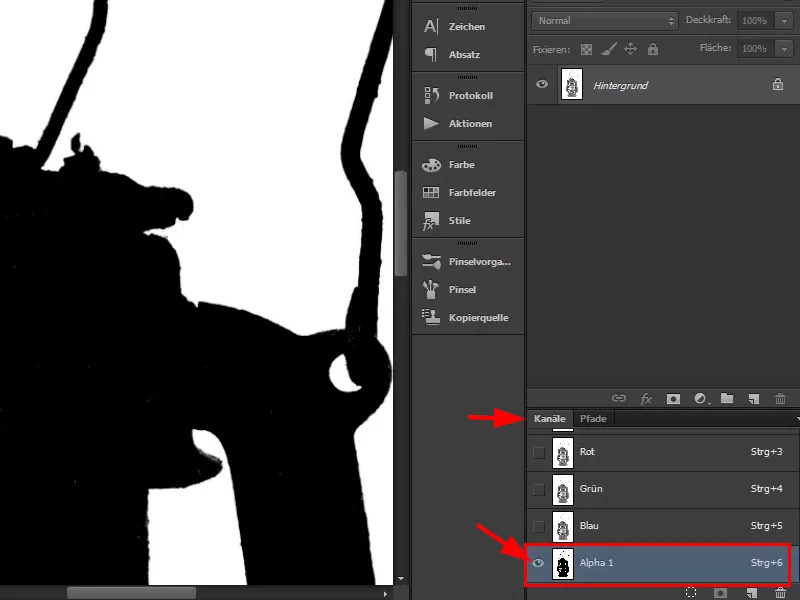Click the lock icon on Hintergrund layer
Viewport: 800px width, 600px height.
[x=778, y=84]
